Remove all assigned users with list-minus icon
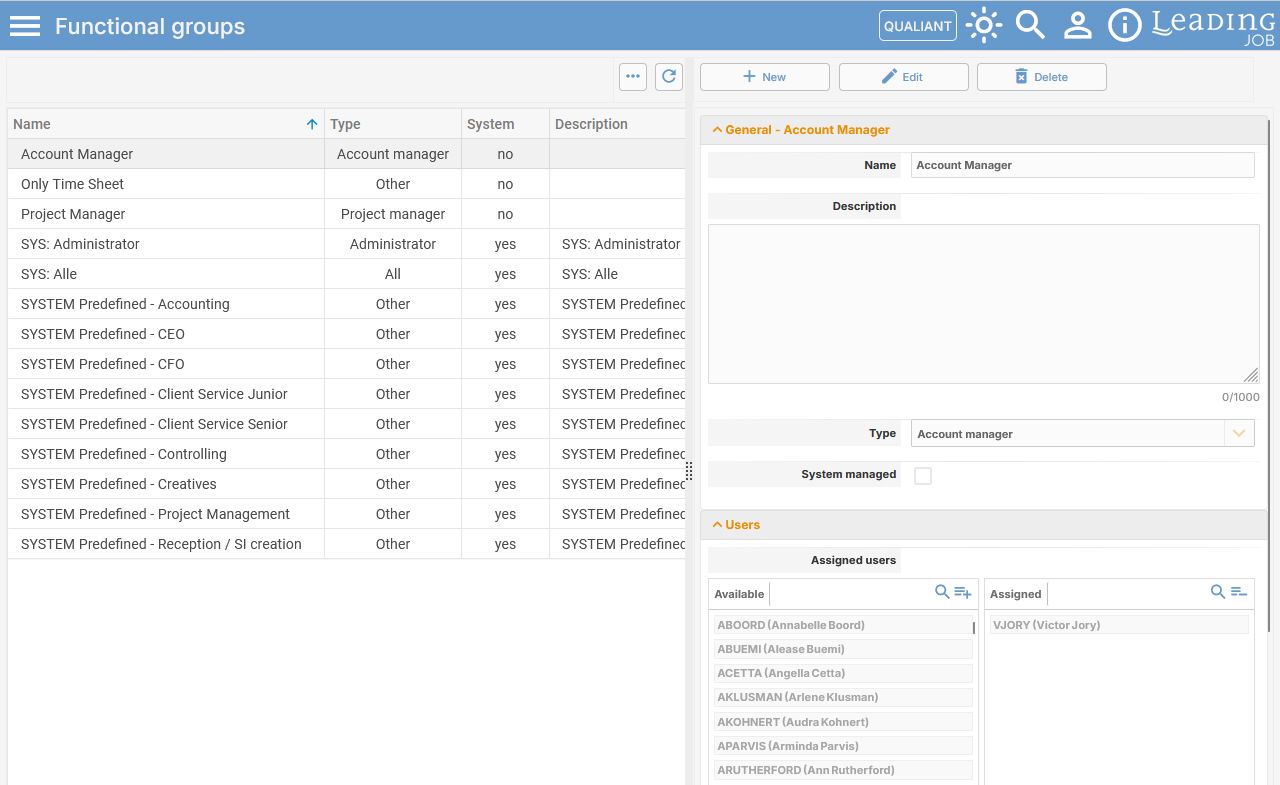Screen dimensions: 1280x785 coord(1239,592)
